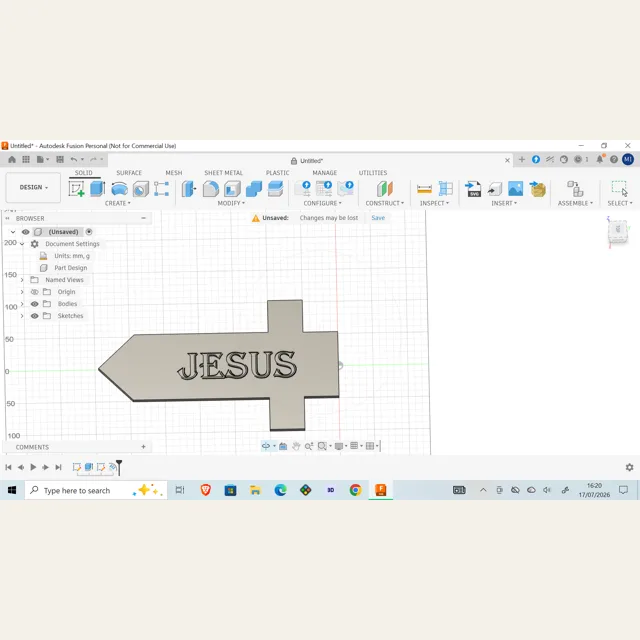Open the Help question mark icon
Screen dimensions: 640x640
click(614, 159)
